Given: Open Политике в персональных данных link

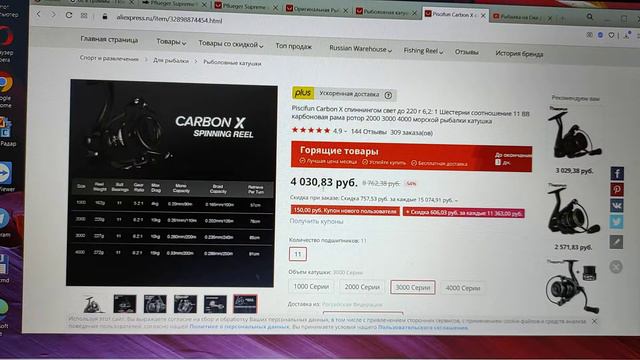Looking at the screenshot, I should (239, 327).
